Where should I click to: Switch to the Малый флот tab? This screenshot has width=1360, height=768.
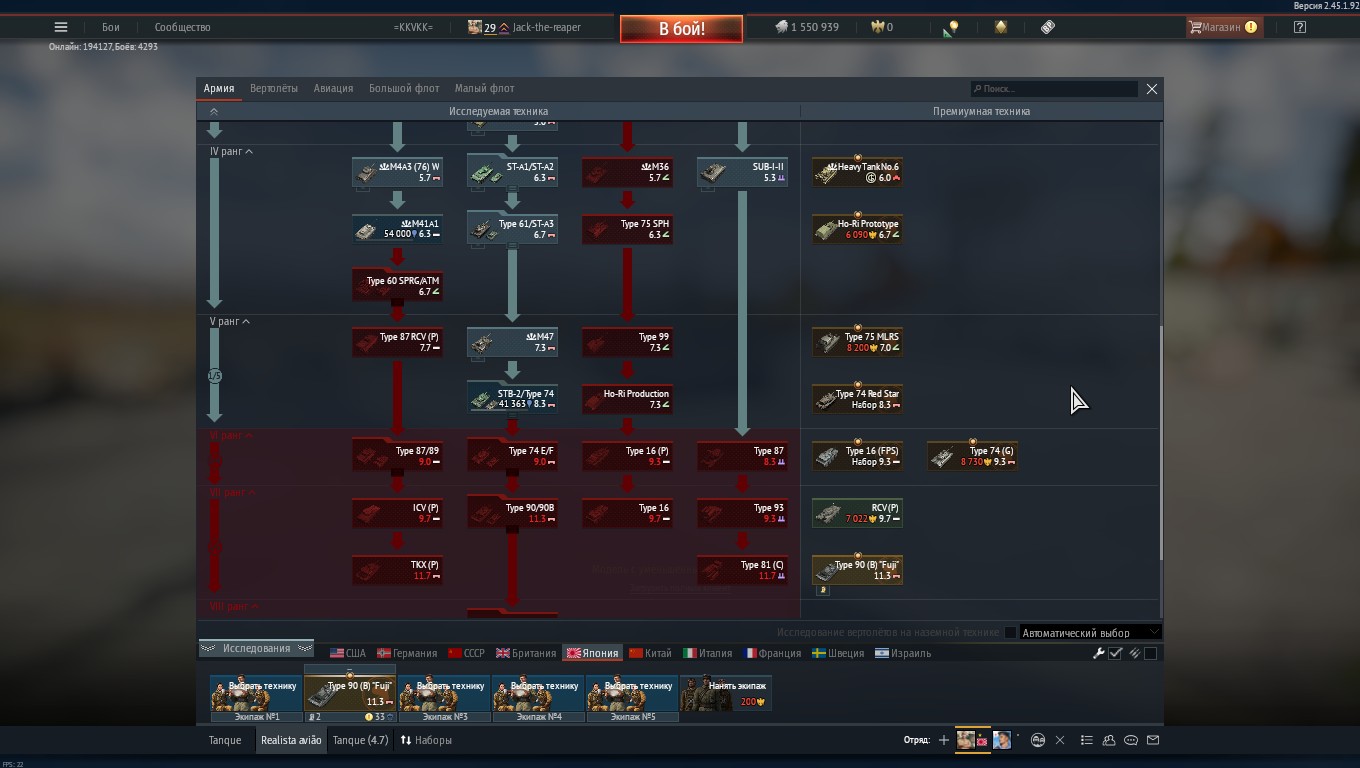(484, 88)
